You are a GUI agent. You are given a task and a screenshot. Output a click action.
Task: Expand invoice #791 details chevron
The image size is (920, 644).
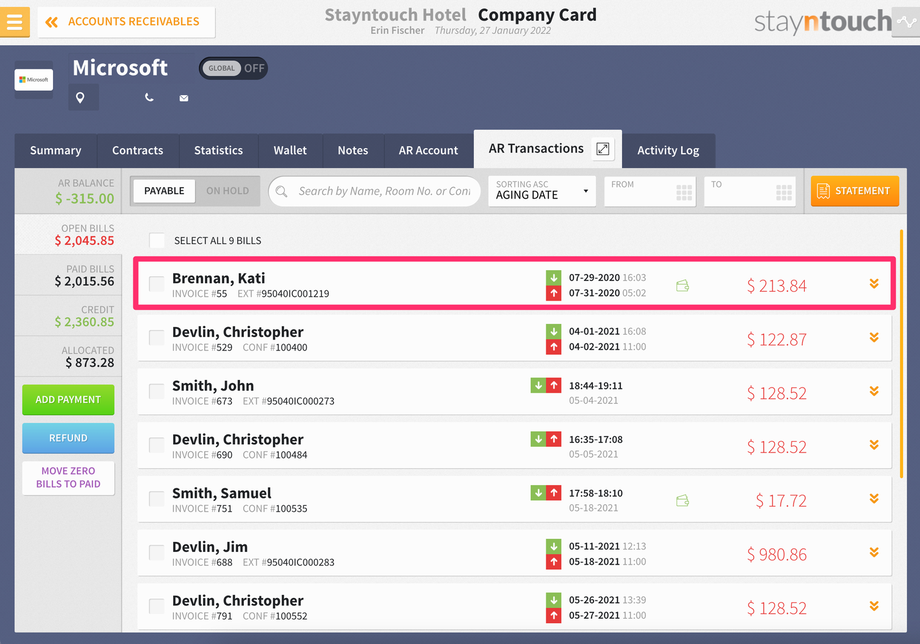874,606
